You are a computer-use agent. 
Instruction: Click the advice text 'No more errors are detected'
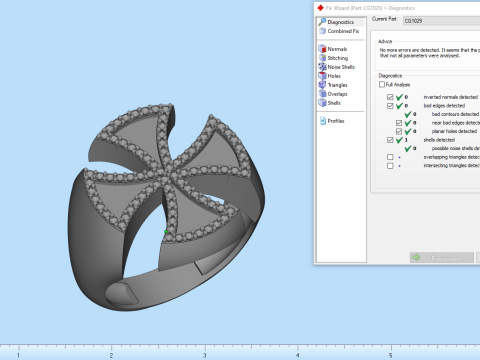(409, 50)
